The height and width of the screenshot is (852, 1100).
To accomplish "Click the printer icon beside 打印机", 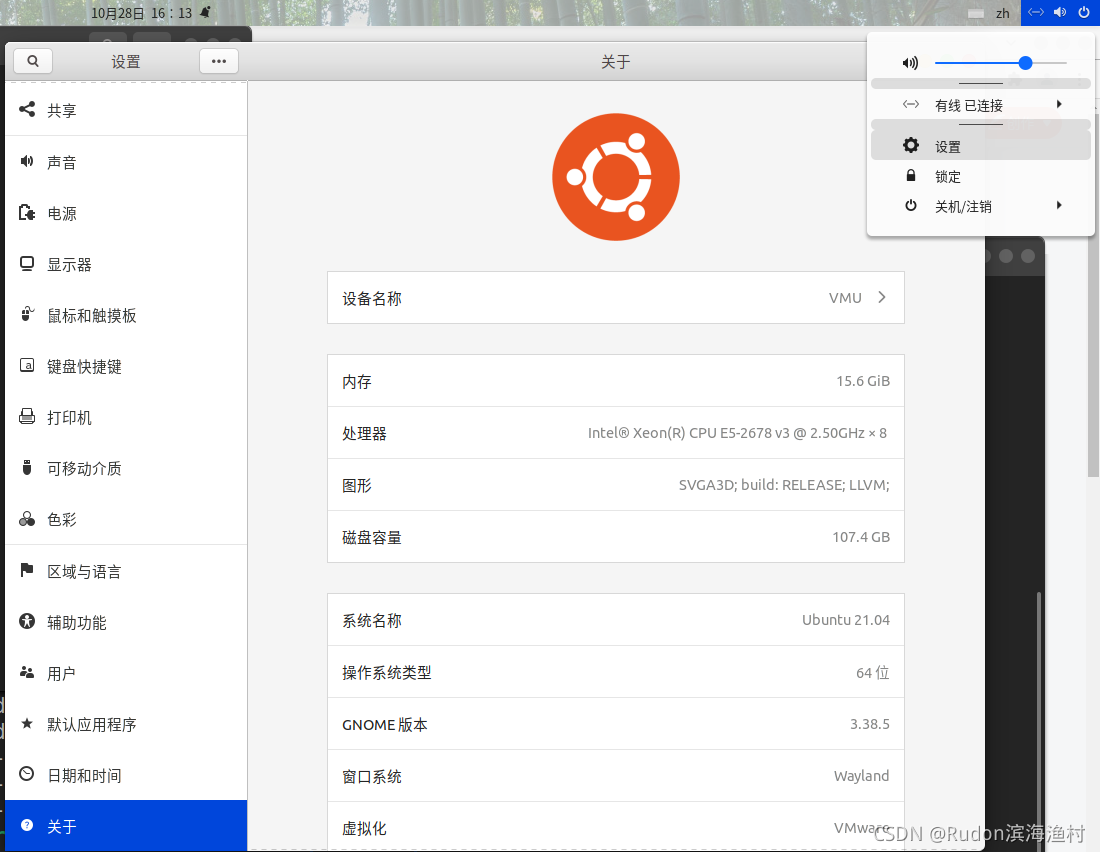I will click(x=27, y=416).
